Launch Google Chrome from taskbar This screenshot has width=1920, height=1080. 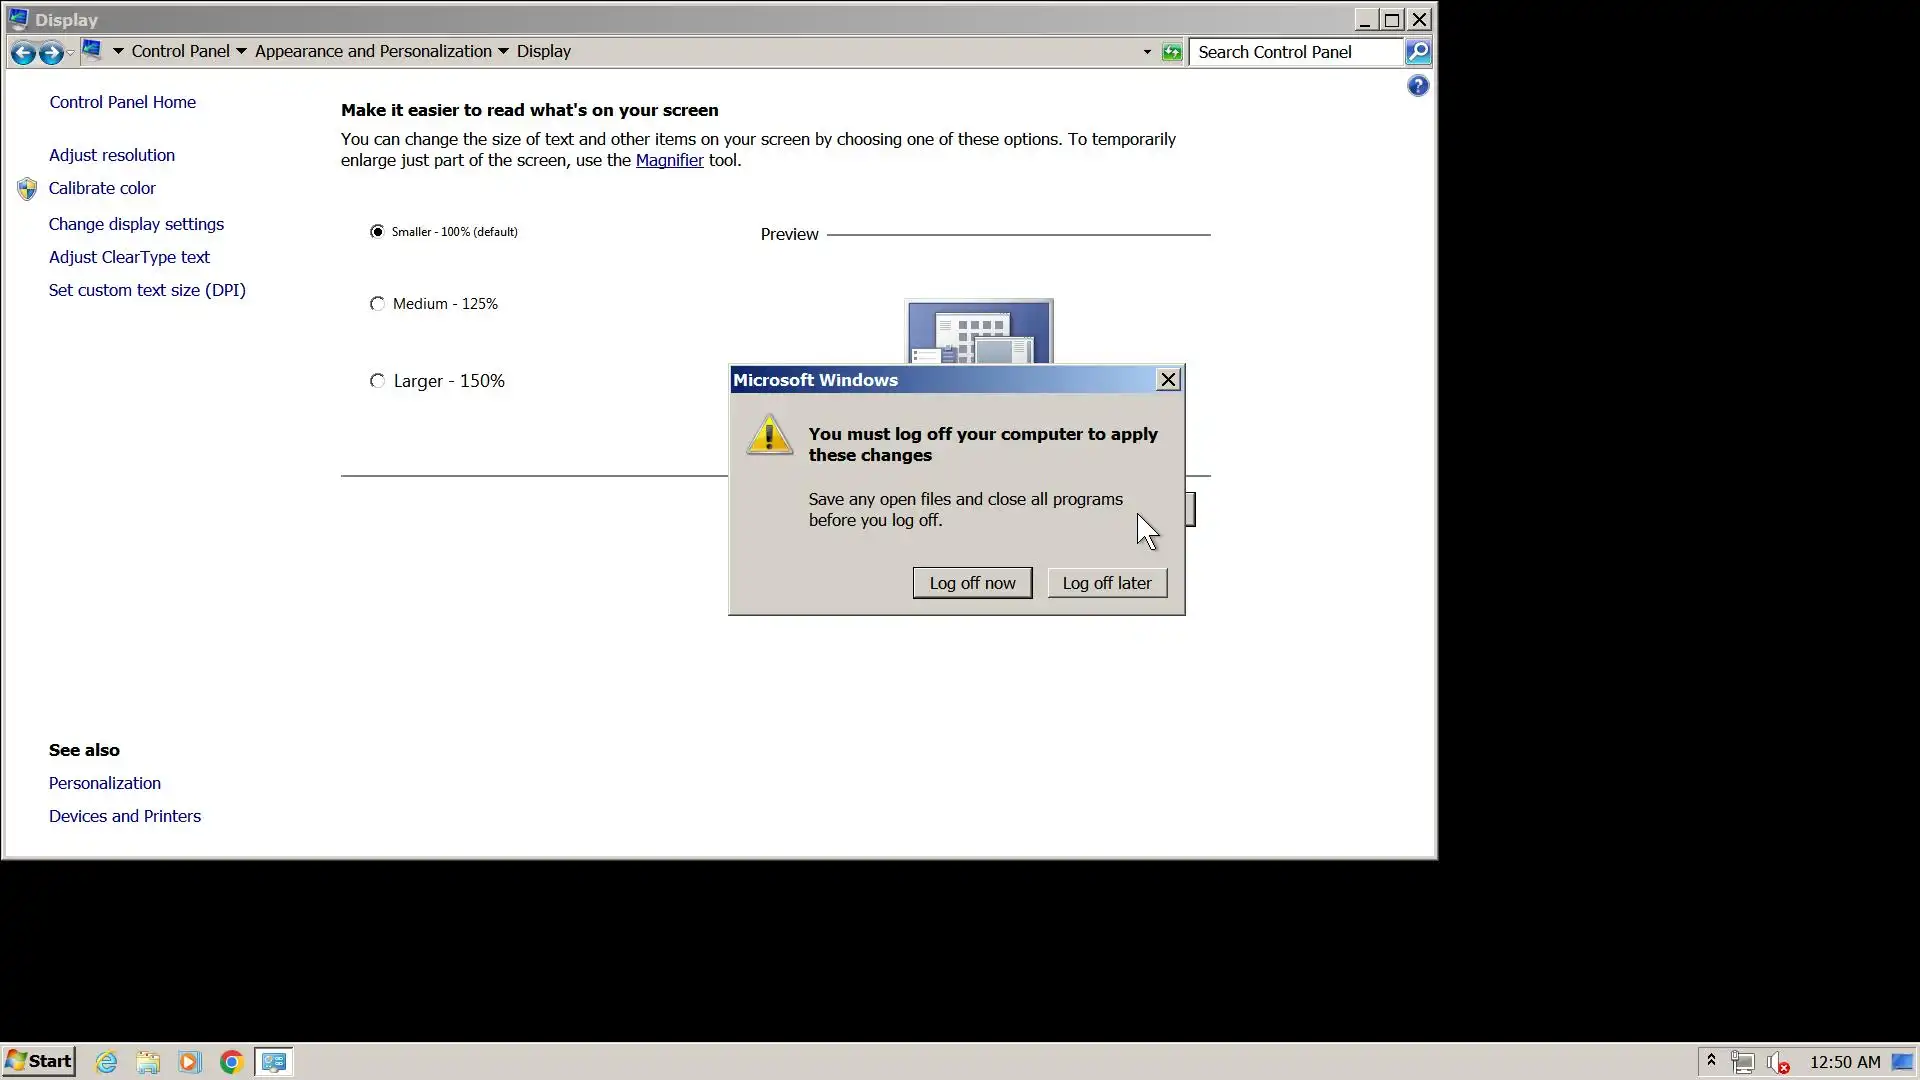click(231, 1062)
